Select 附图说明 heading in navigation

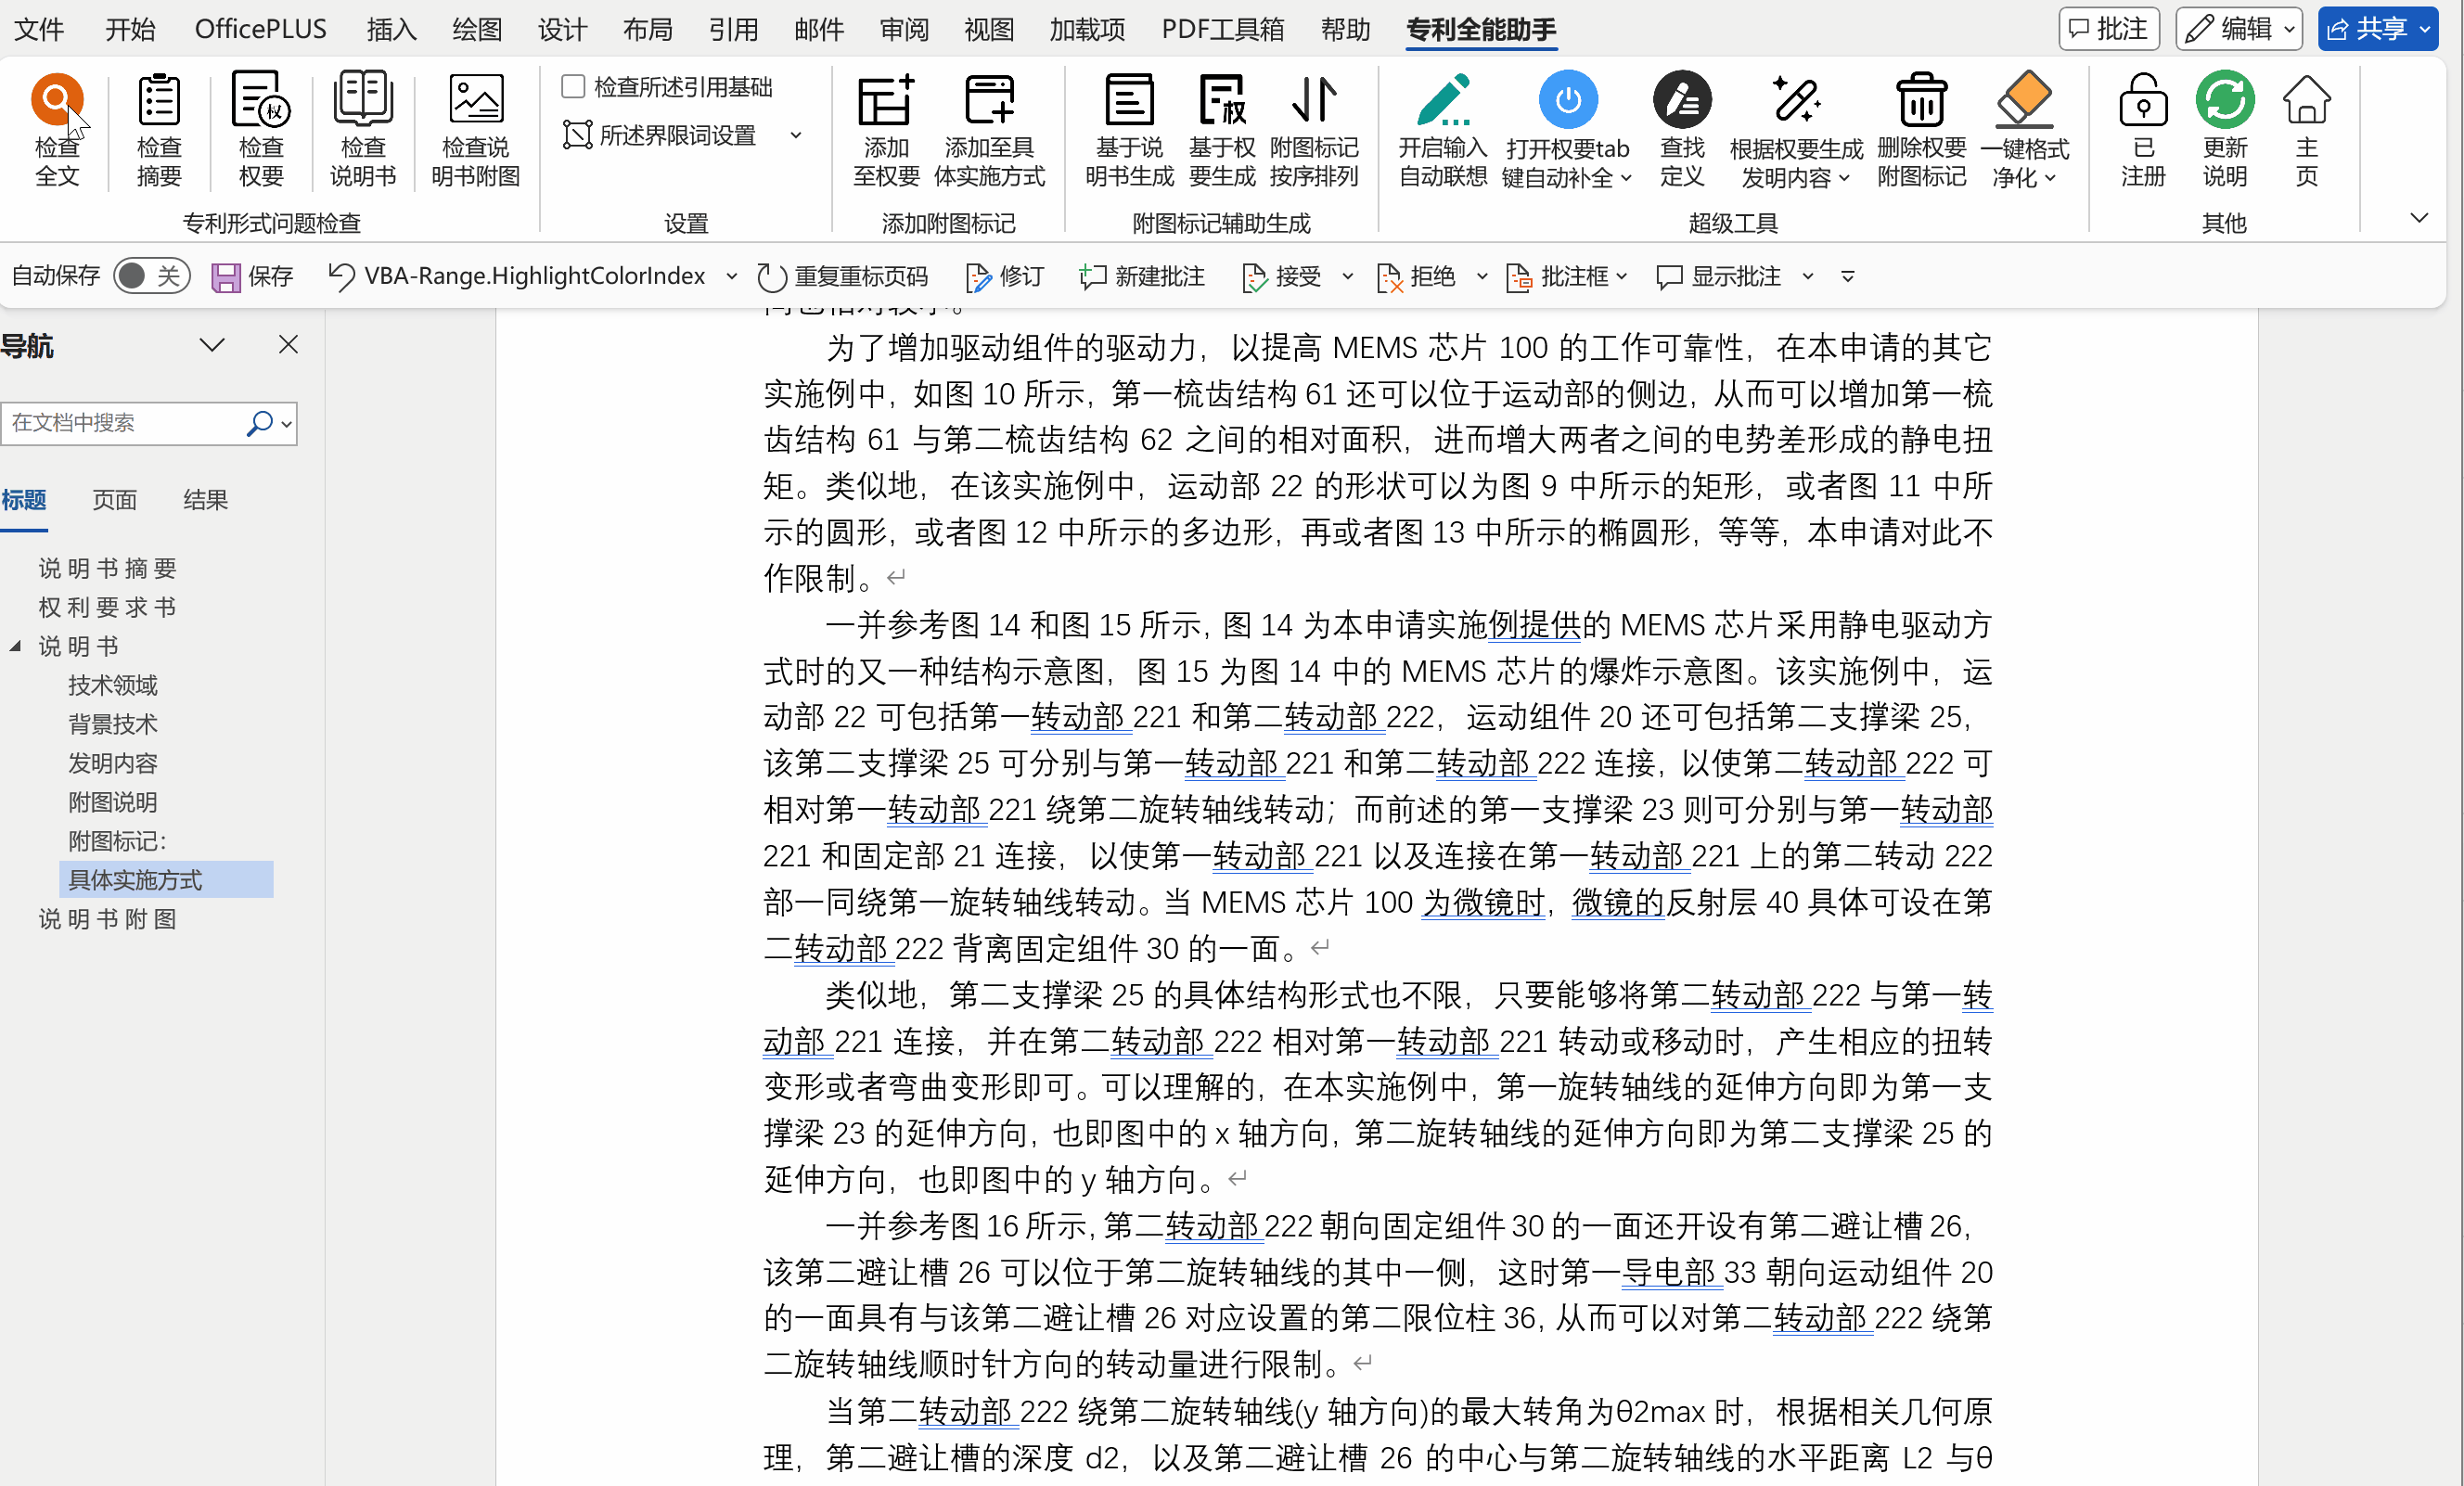(x=112, y=802)
